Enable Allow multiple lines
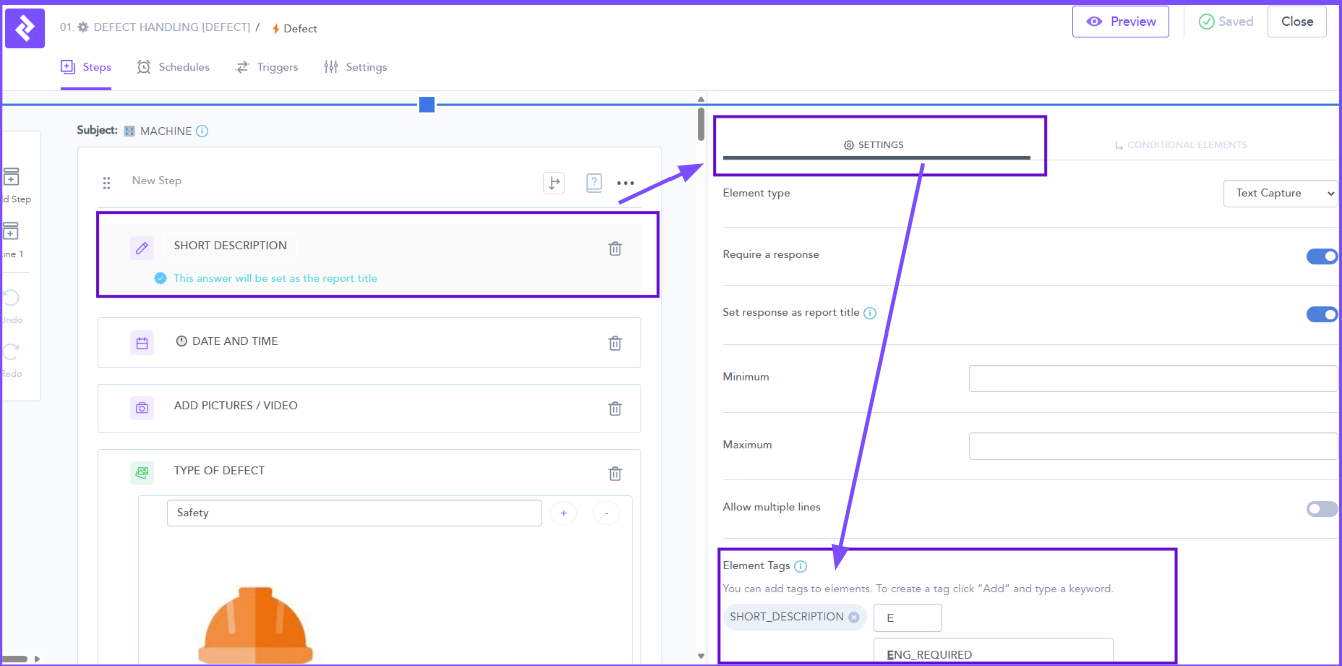 1321,509
